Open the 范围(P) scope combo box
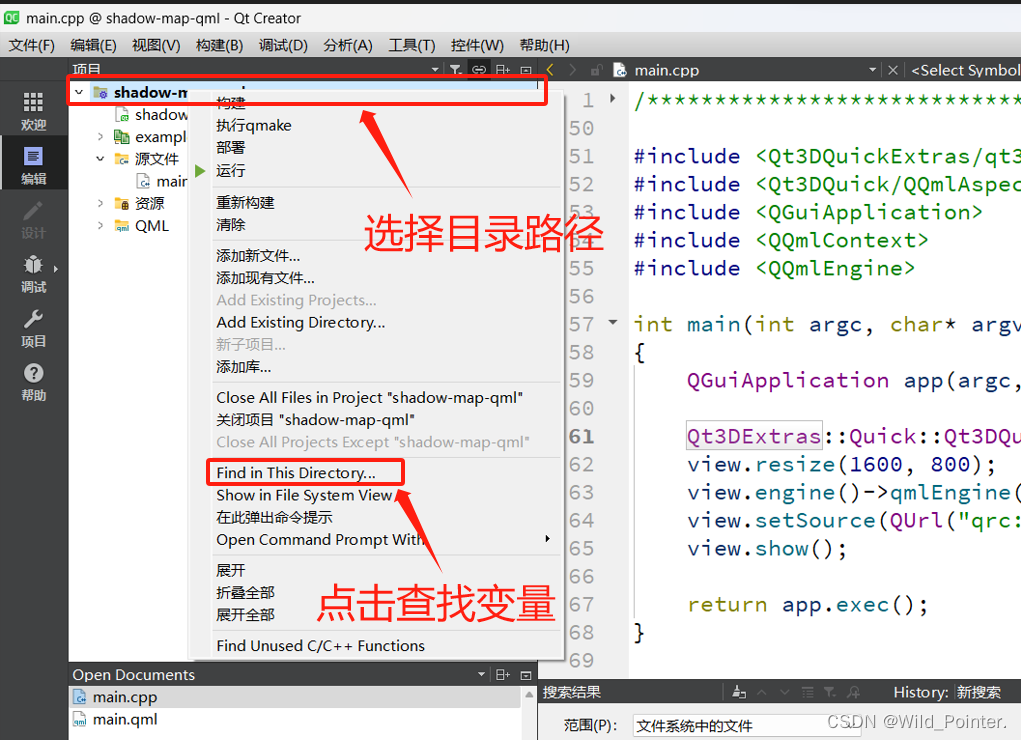The height and width of the screenshot is (740, 1021). [x=748, y=726]
